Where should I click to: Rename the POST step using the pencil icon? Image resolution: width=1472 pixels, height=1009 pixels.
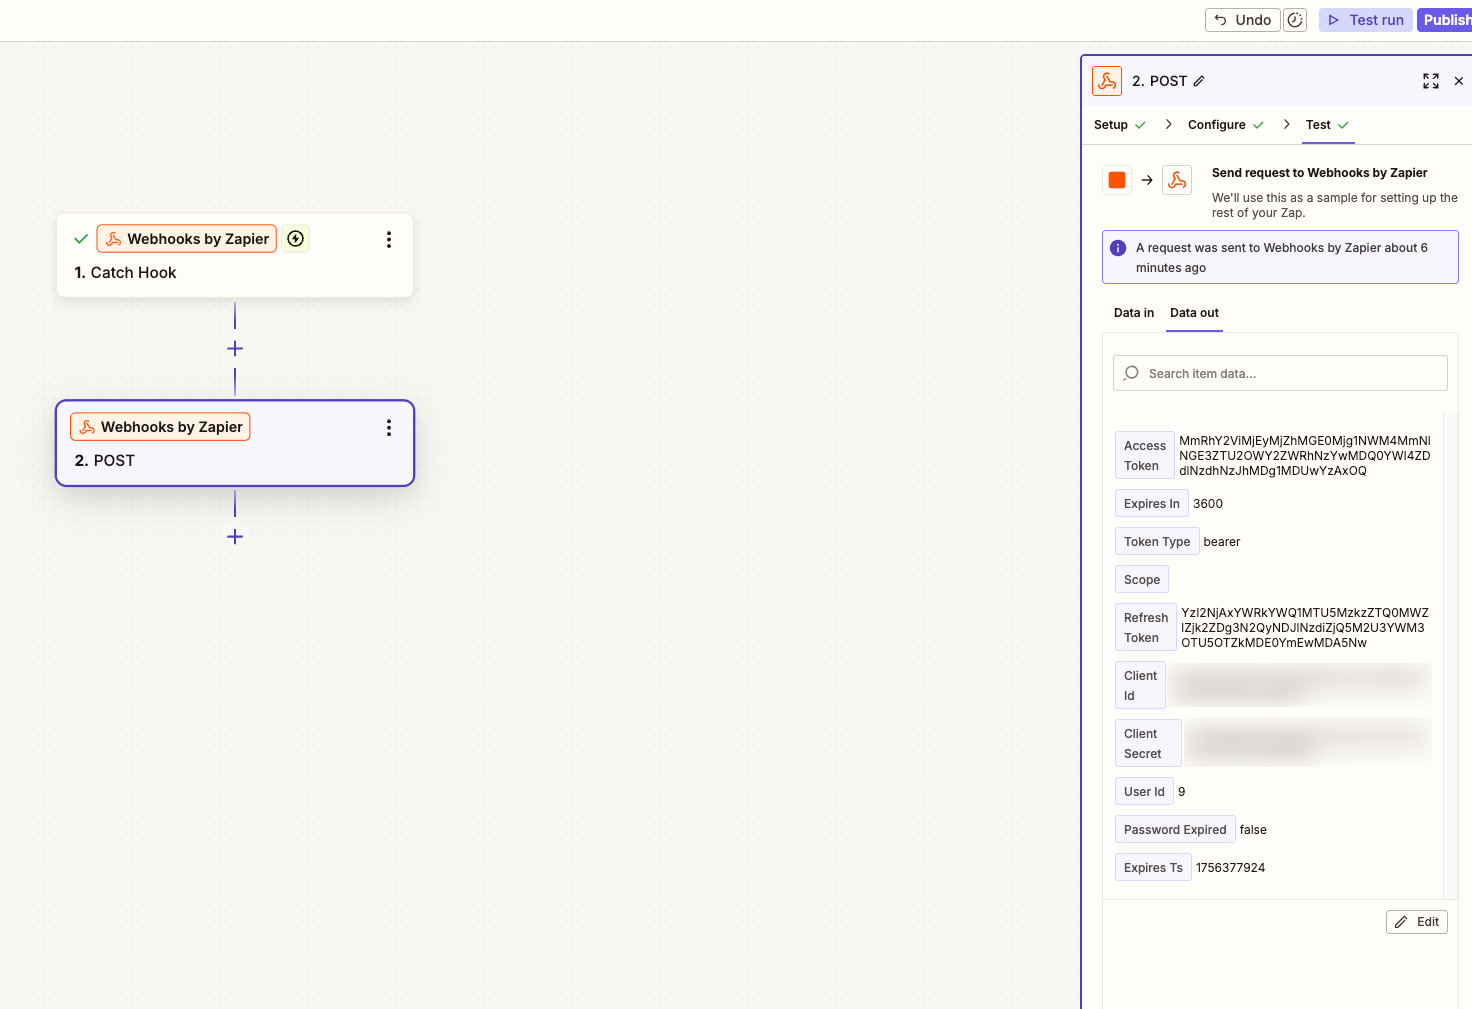pyautogui.click(x=1199, y=81)
